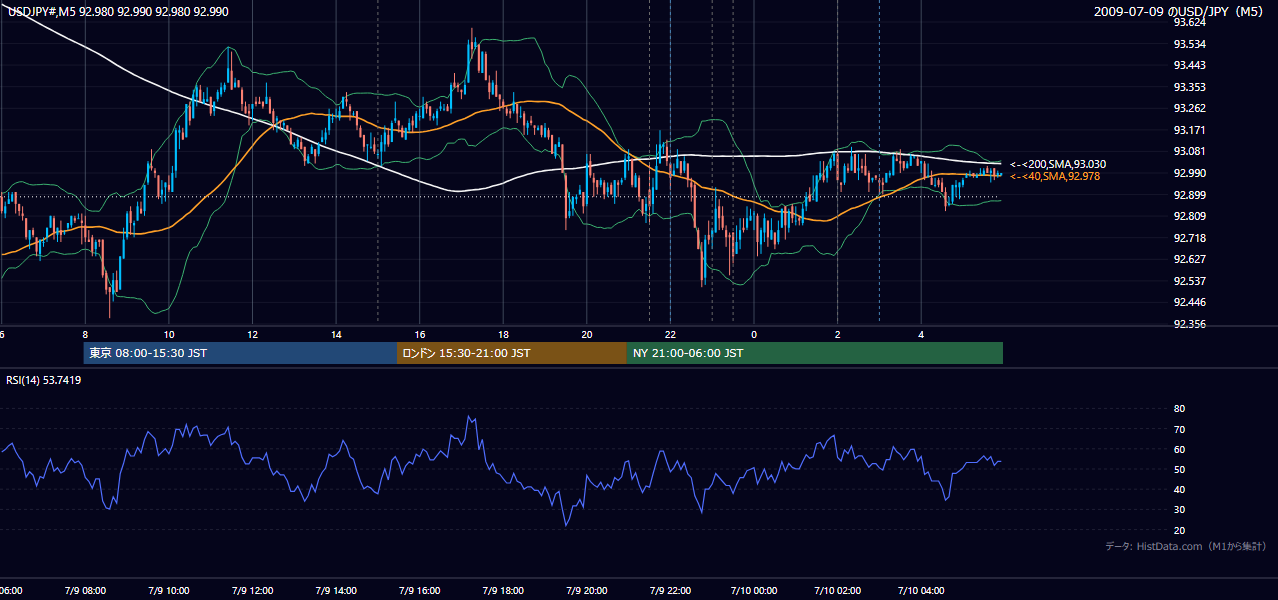Image resolution: width=1278 pixels, height=600 pixels.
Task: Click the 7/9 16:00 bottom time label
Action: (420, 591)
